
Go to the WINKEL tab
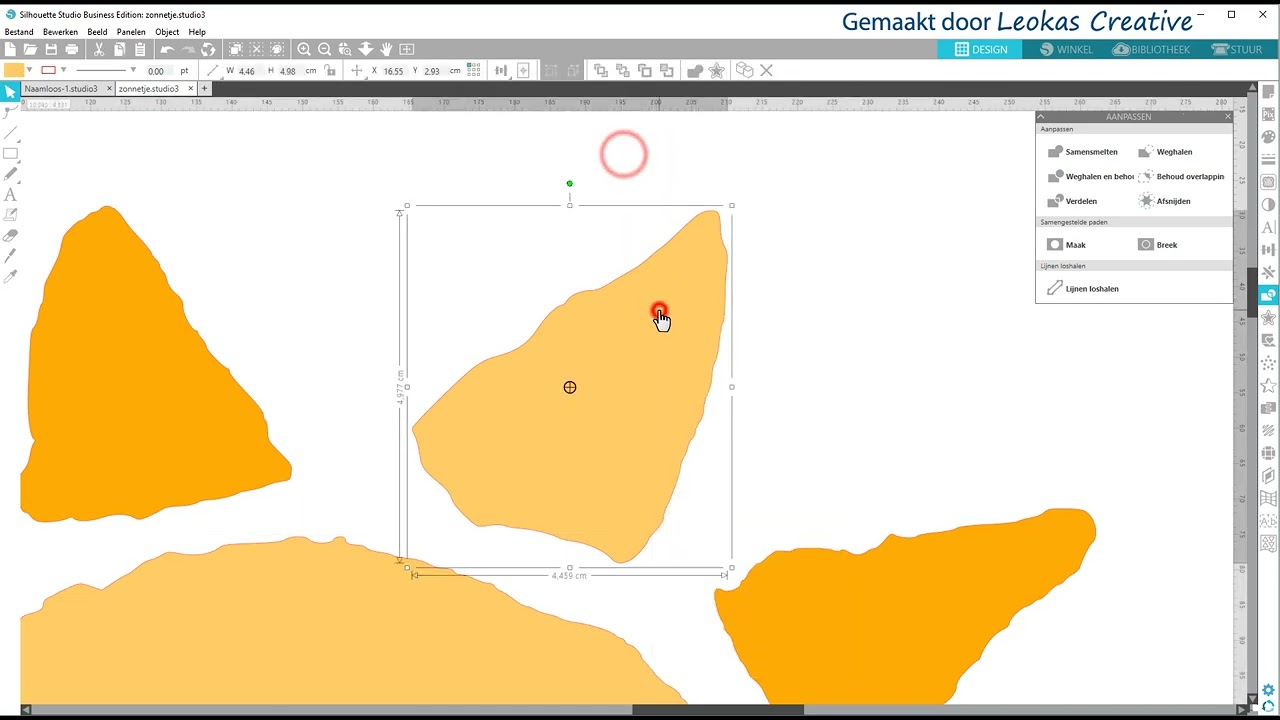point(1066,49)
